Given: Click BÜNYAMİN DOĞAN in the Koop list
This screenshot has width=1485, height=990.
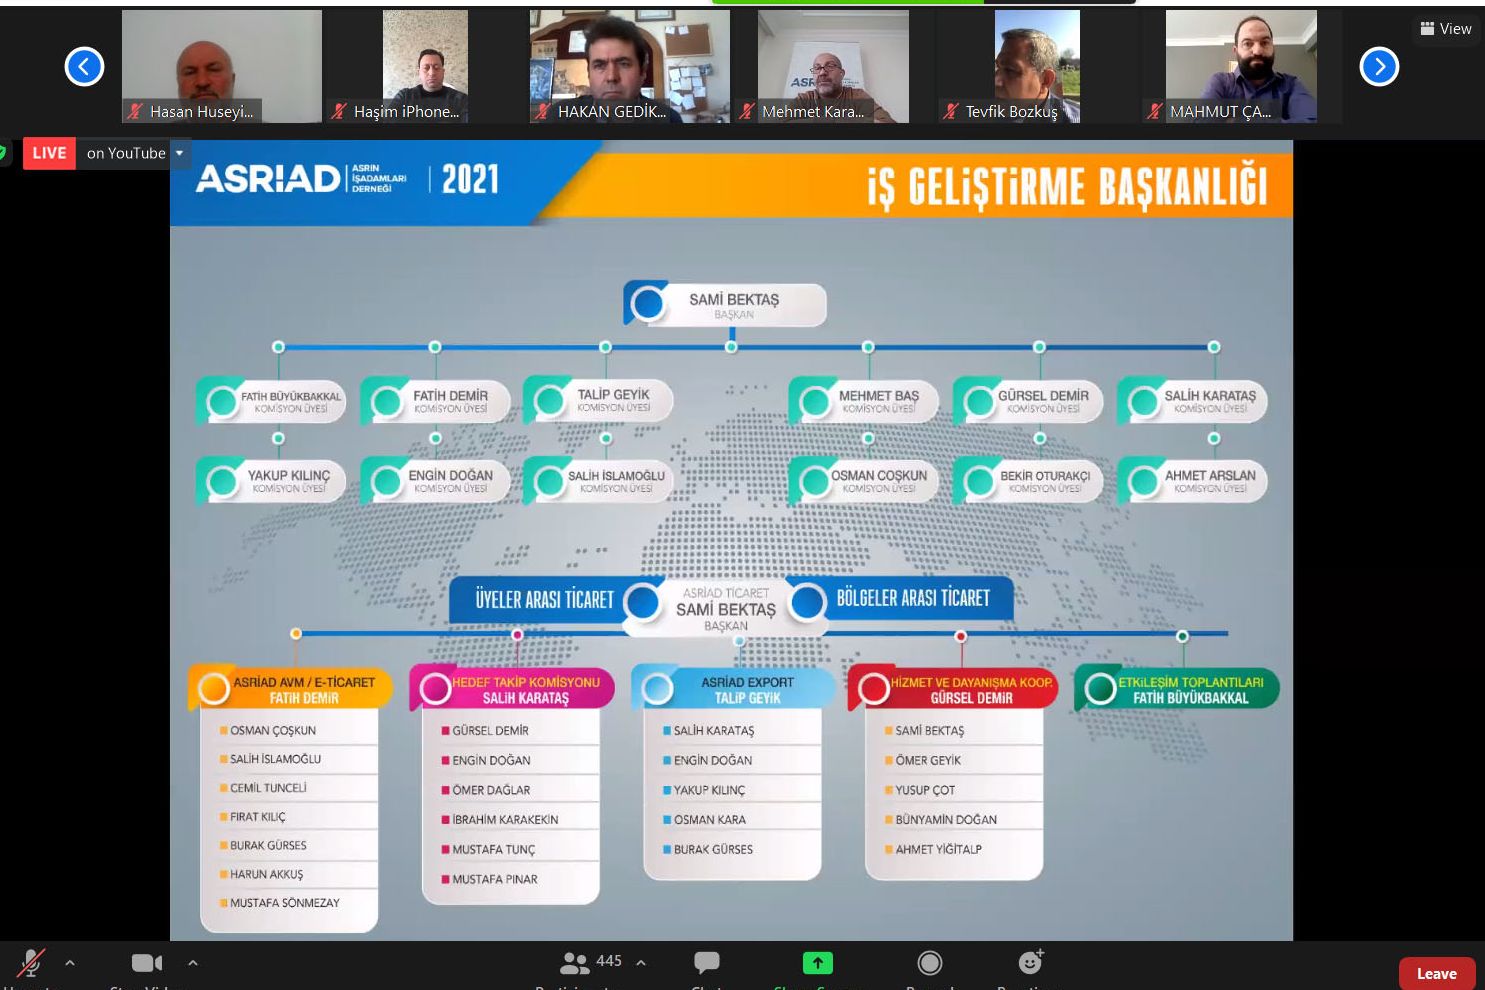Looking at the screenshot, I should point(946,820).
